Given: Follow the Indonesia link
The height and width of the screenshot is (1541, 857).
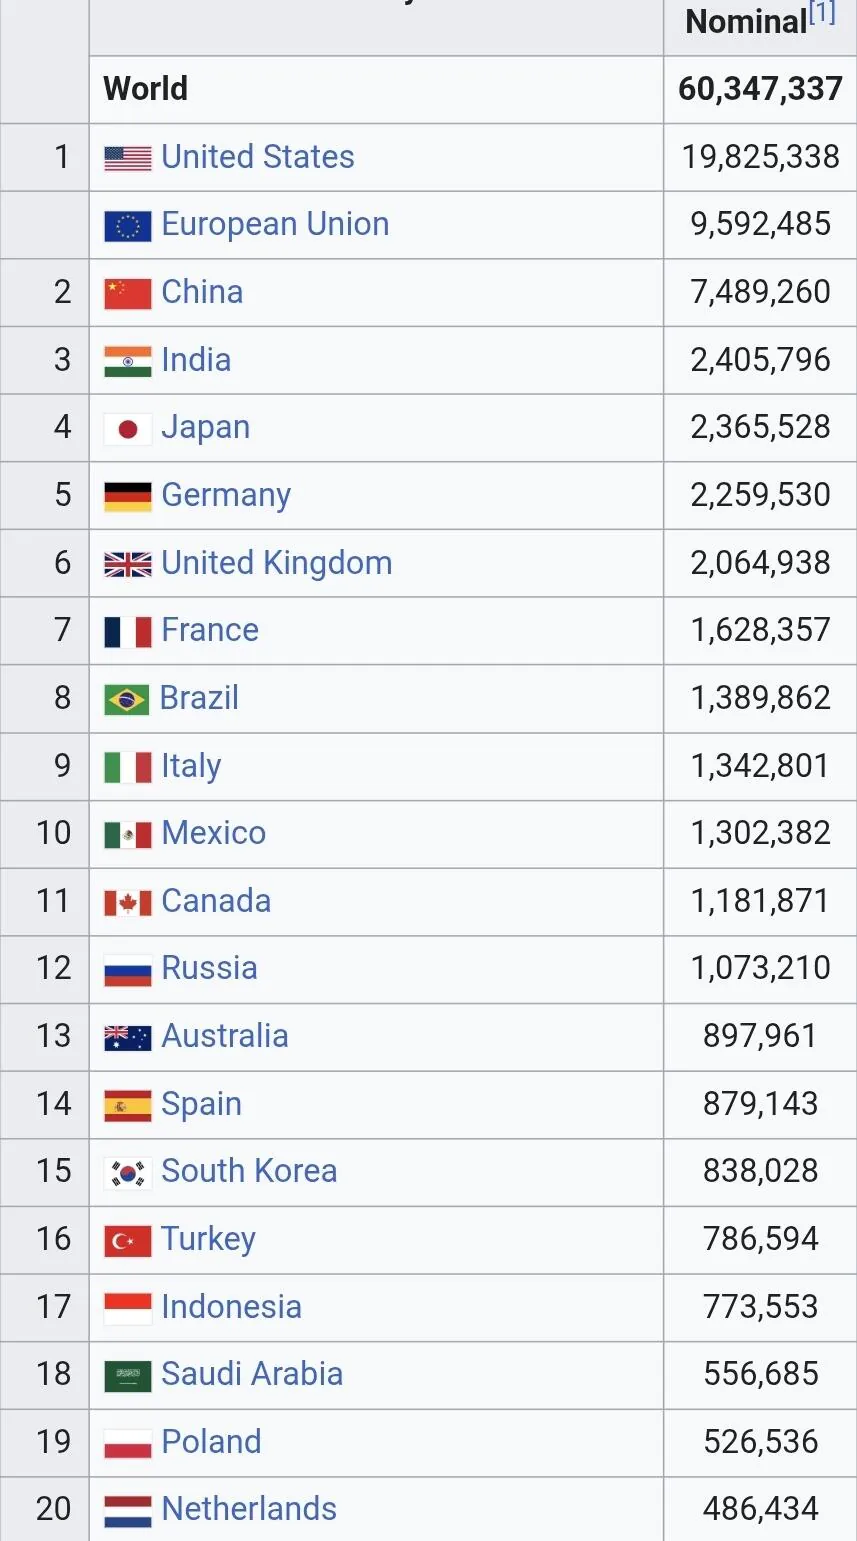Looking at the screenshot, I should tap(231, 1307).
